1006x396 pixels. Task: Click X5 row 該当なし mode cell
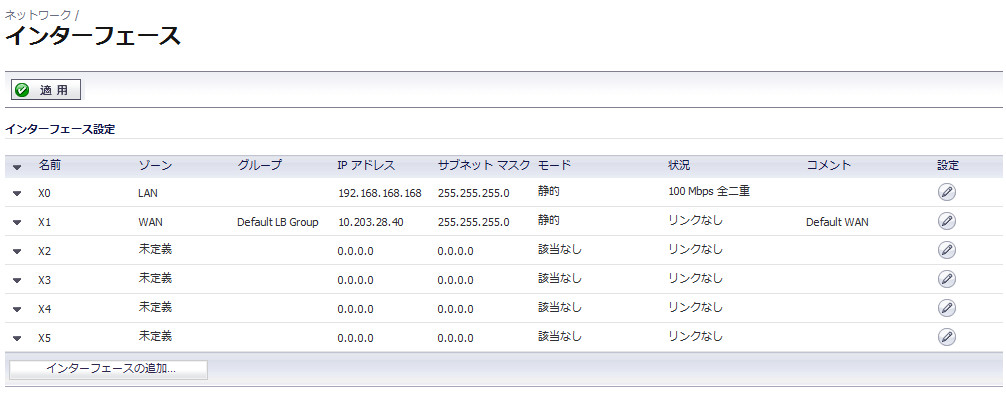click(x=559, y=336)
